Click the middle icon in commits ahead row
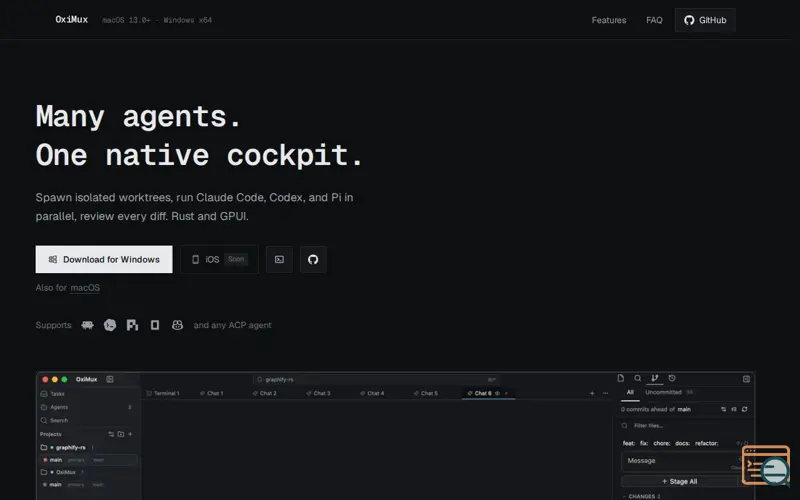 (x=734, y=409)
